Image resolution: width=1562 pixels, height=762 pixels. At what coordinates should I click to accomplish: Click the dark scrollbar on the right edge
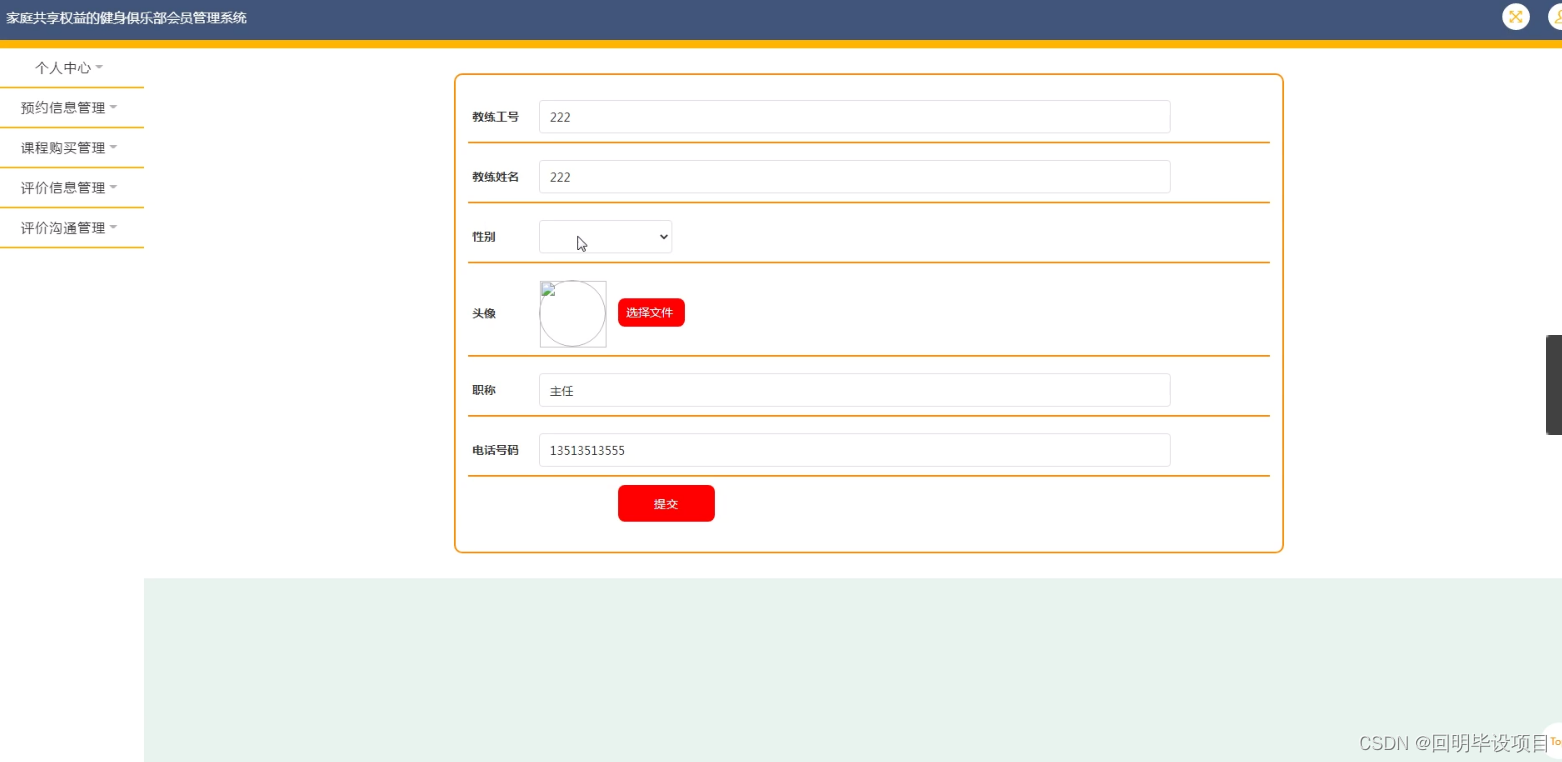click(x=1554, y=384)
